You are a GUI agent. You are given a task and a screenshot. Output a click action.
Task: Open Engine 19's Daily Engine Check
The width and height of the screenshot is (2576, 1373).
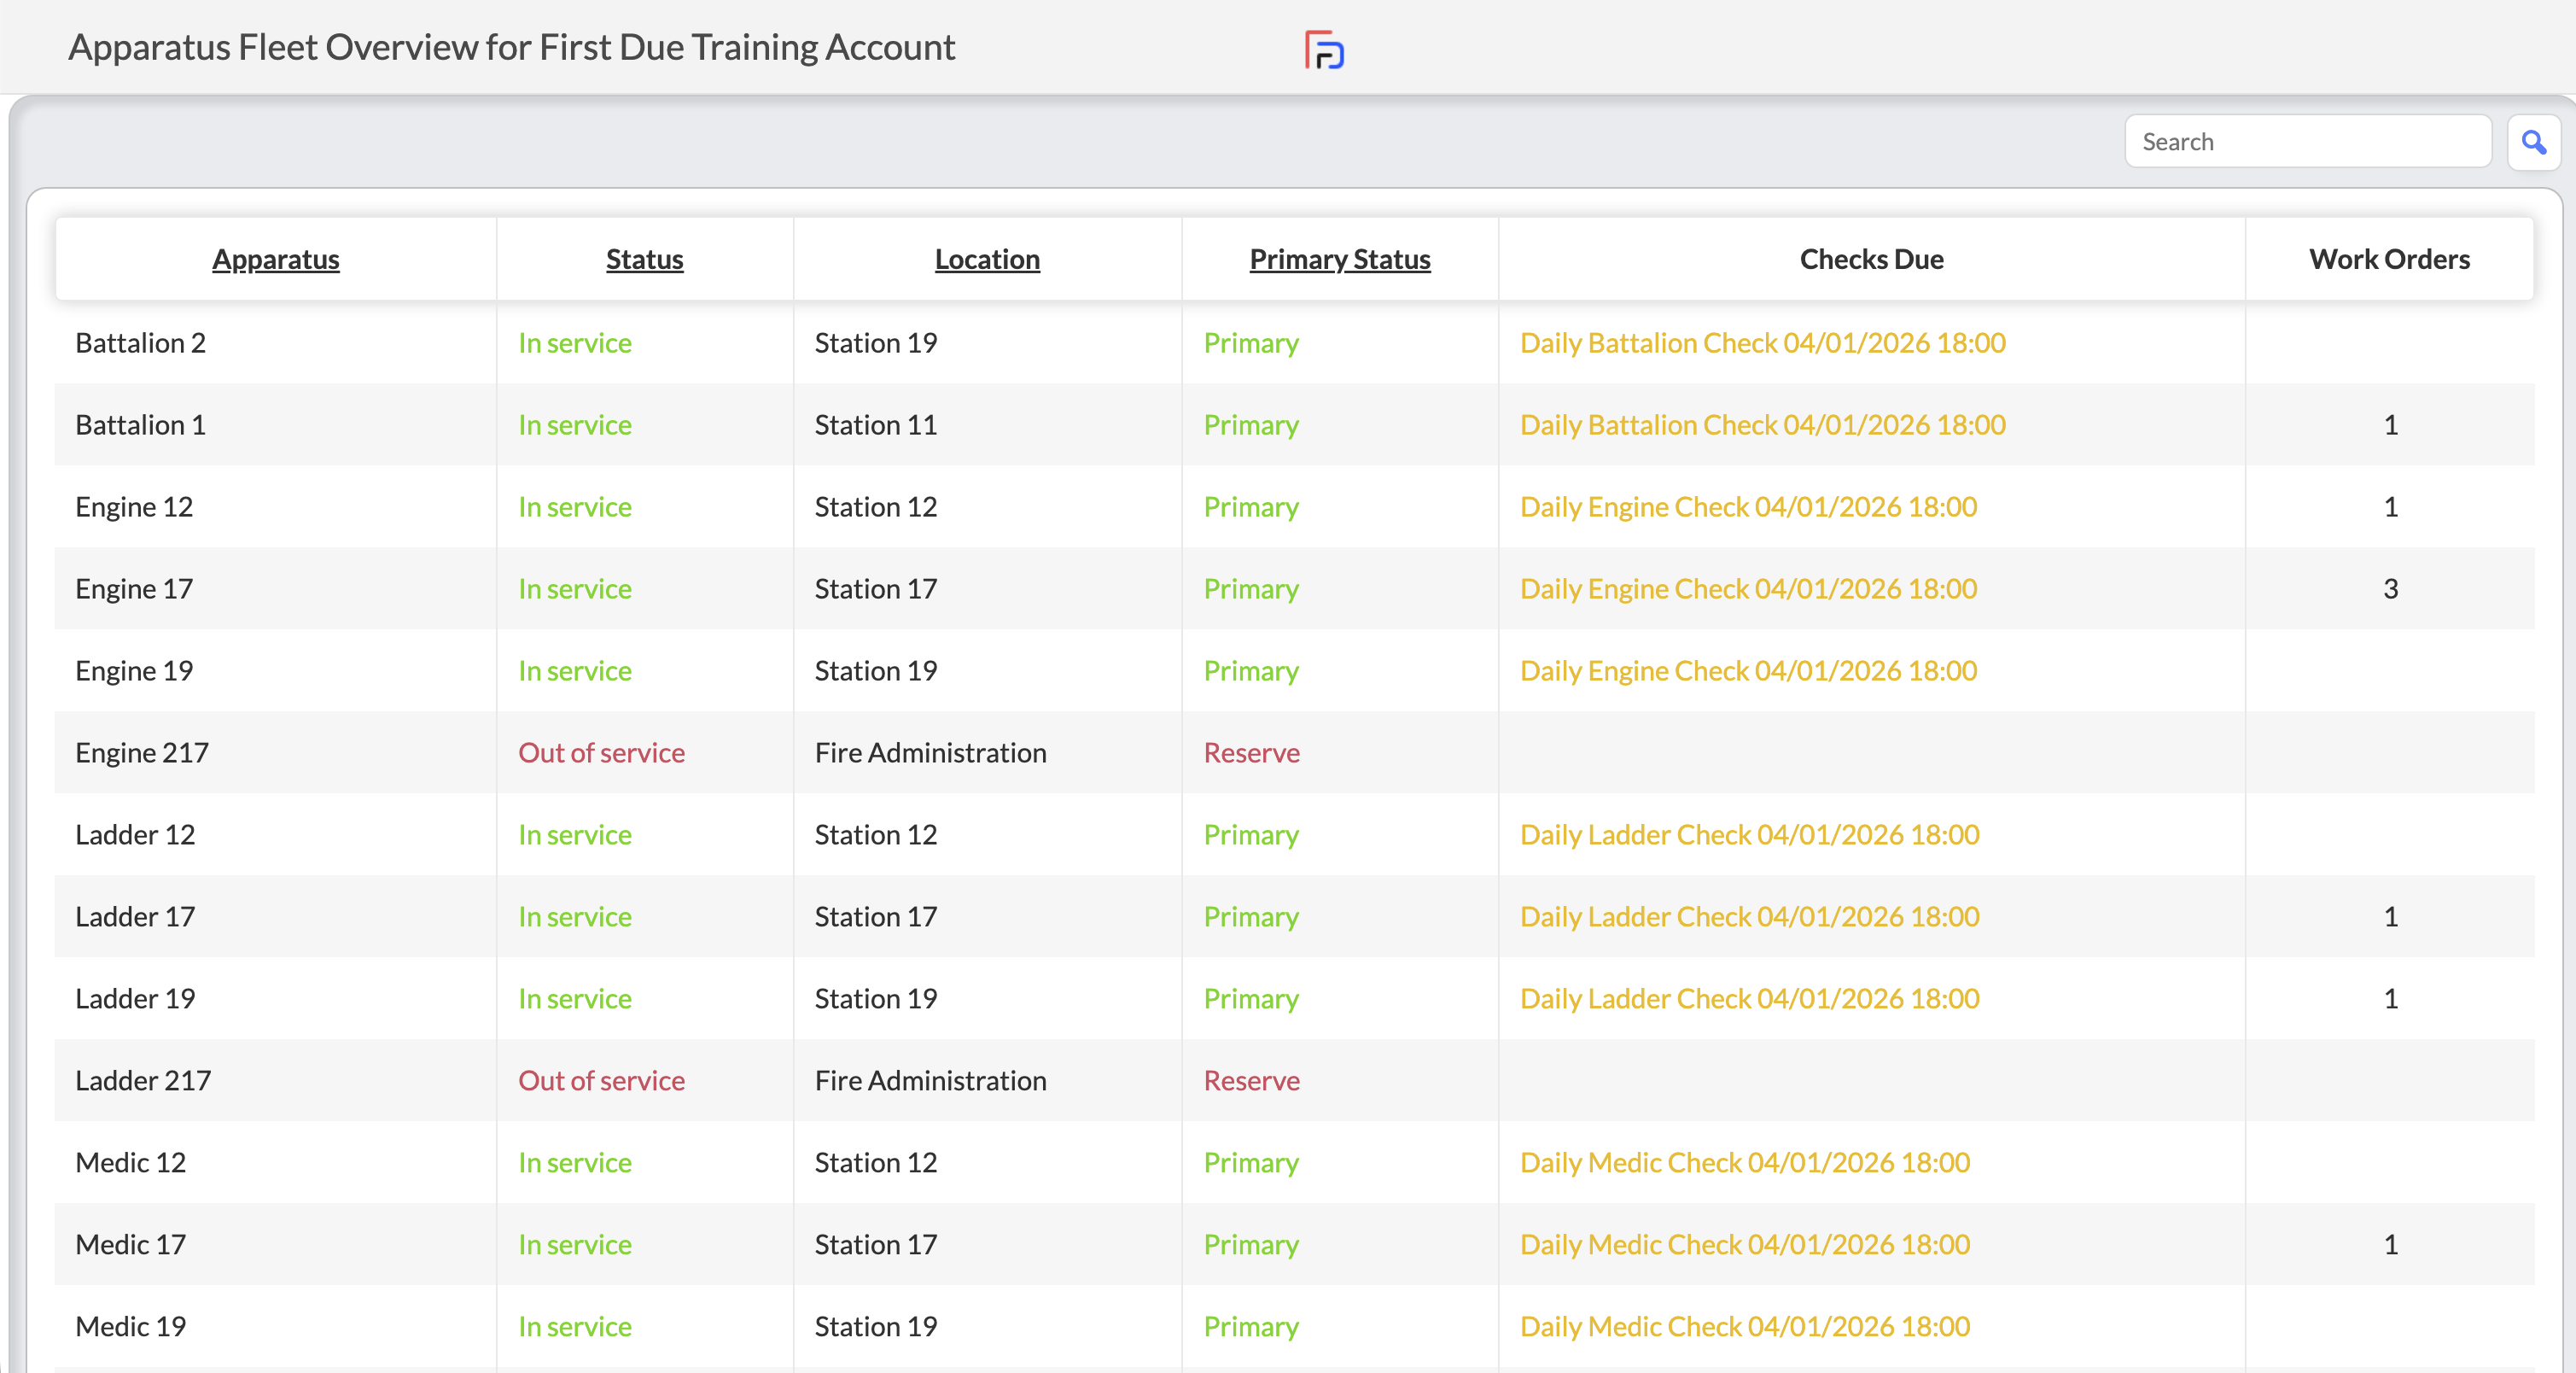click(x=1749, y=671)
